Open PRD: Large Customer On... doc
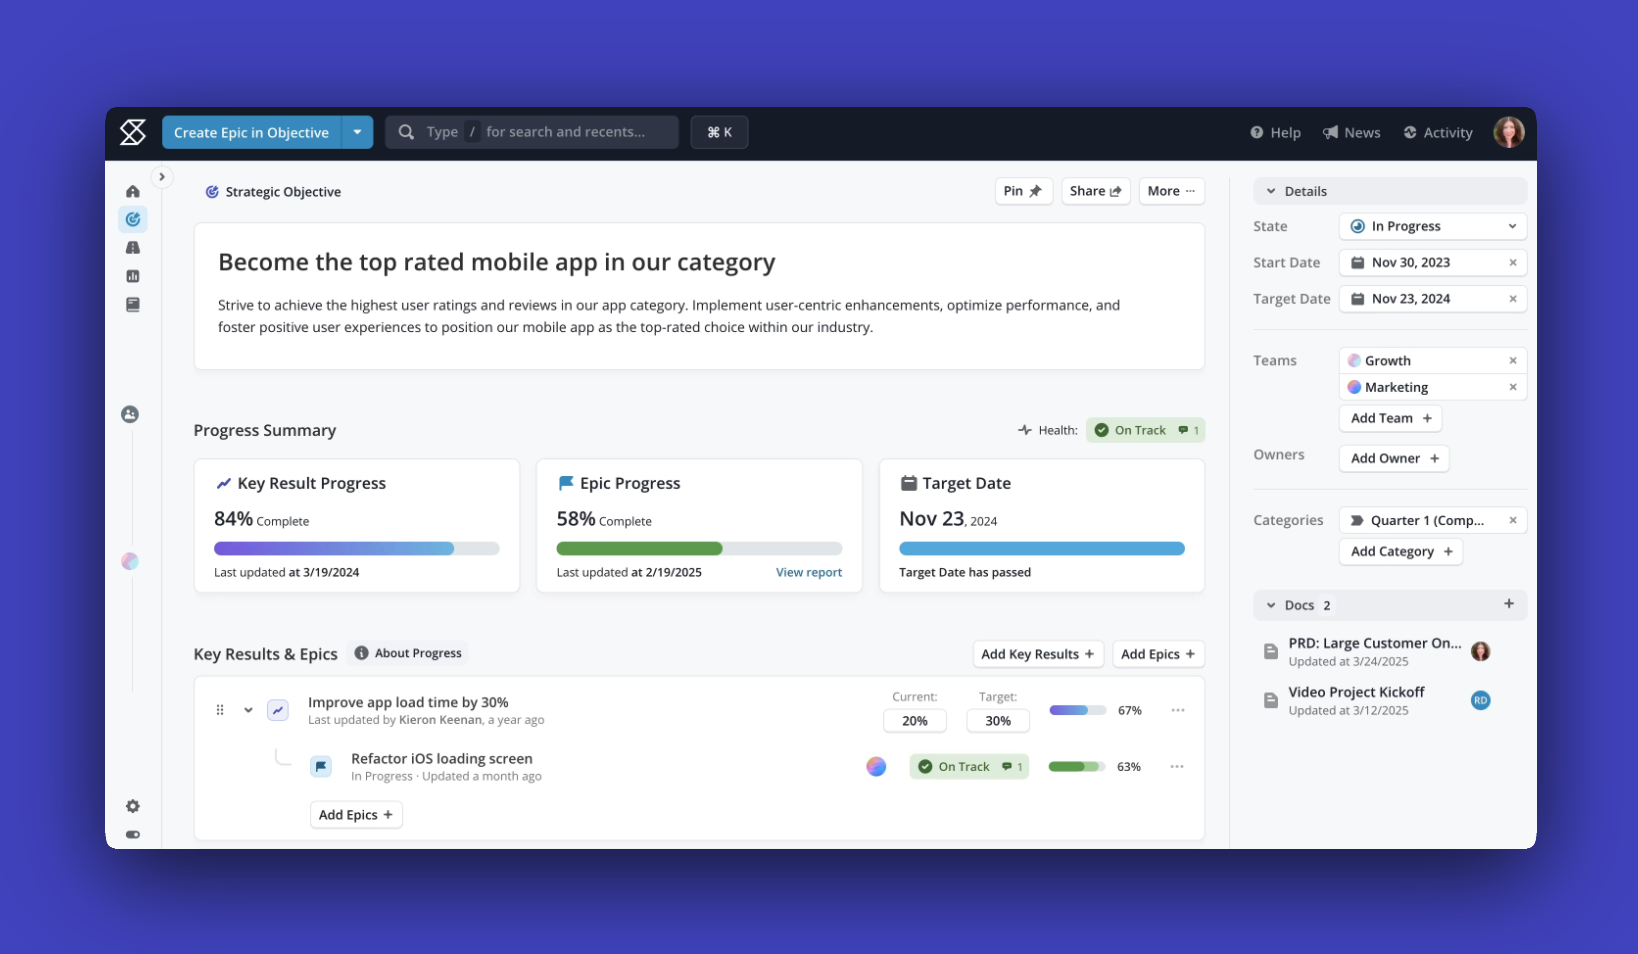The height and width of the screenshot is (954, 1638). coord(1374,643)
